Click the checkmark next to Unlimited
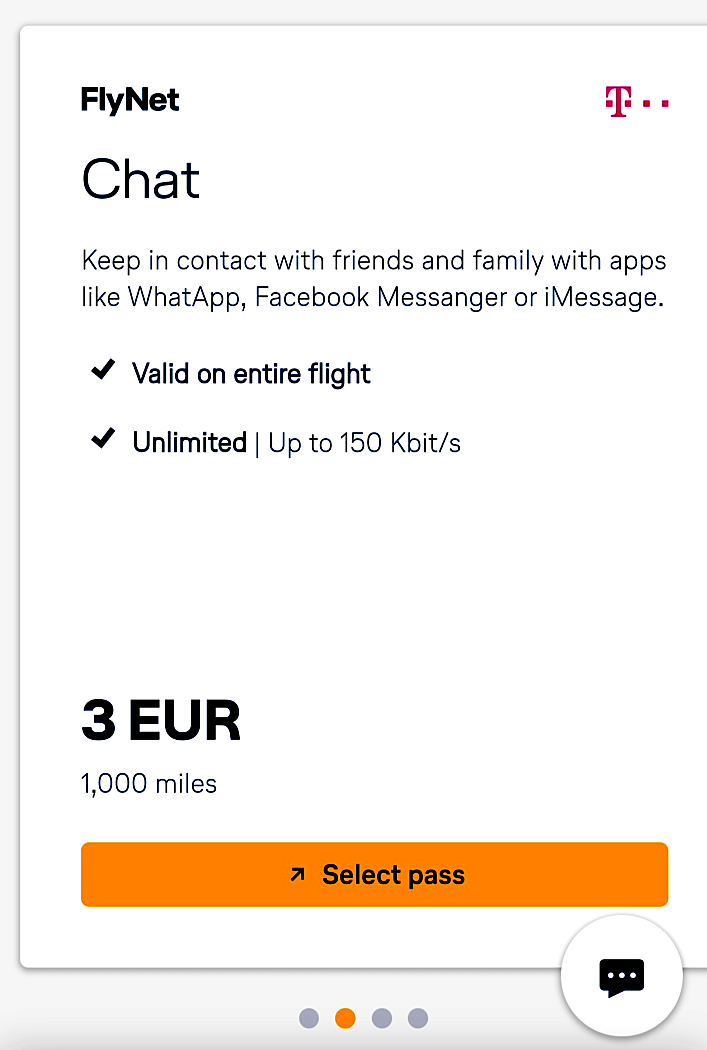707x1050 pixels. tap(102, 438)
